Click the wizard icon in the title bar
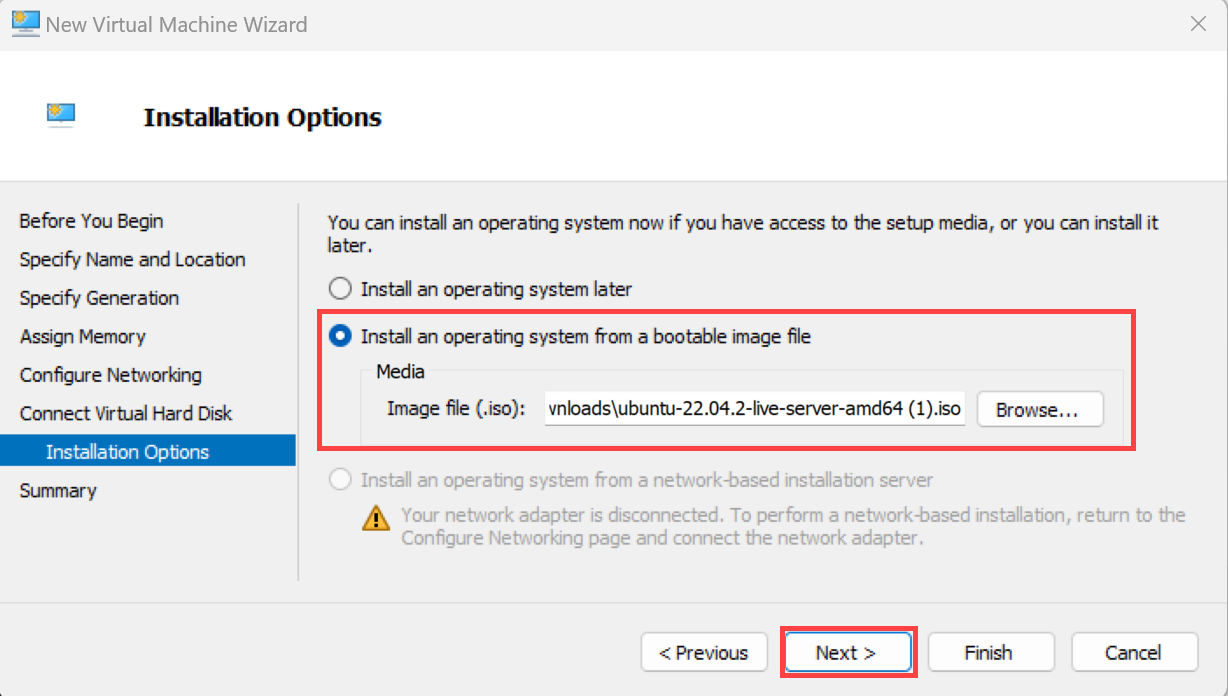Screen dimensions: 1228x696 pyautogui.click(x=25, y=23)
